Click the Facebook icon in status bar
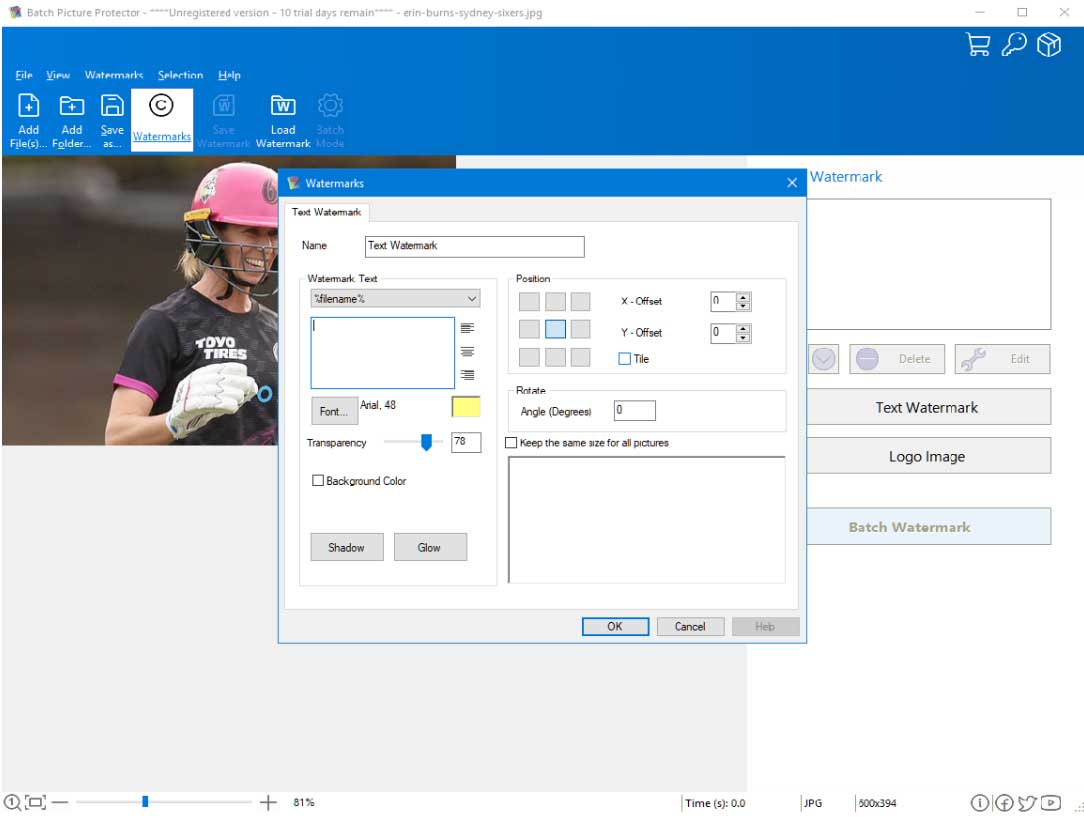The image size is (1084, 822). (1003, 802)
